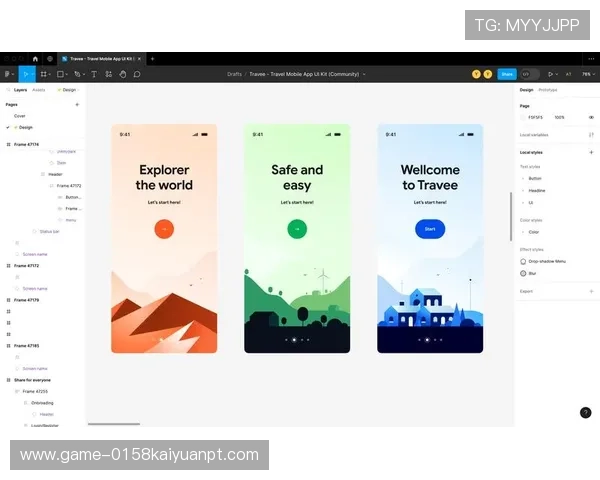Screen dimensions: 600x480
Task: Toggle page background color visibility eye
Action: pyautogui.click(x=591, y=117)
